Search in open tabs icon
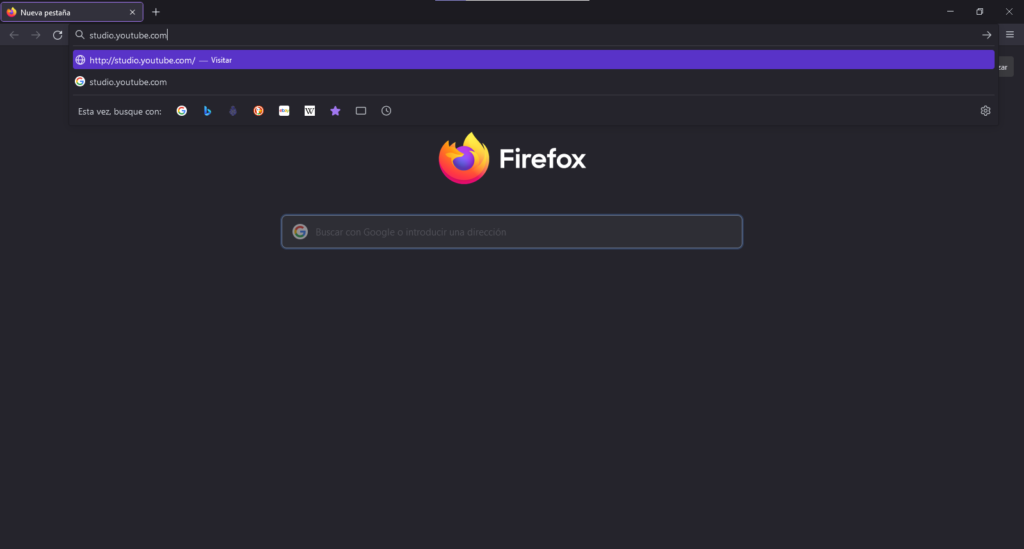Viewport: 1024px width, 549px height. [360, 111]
